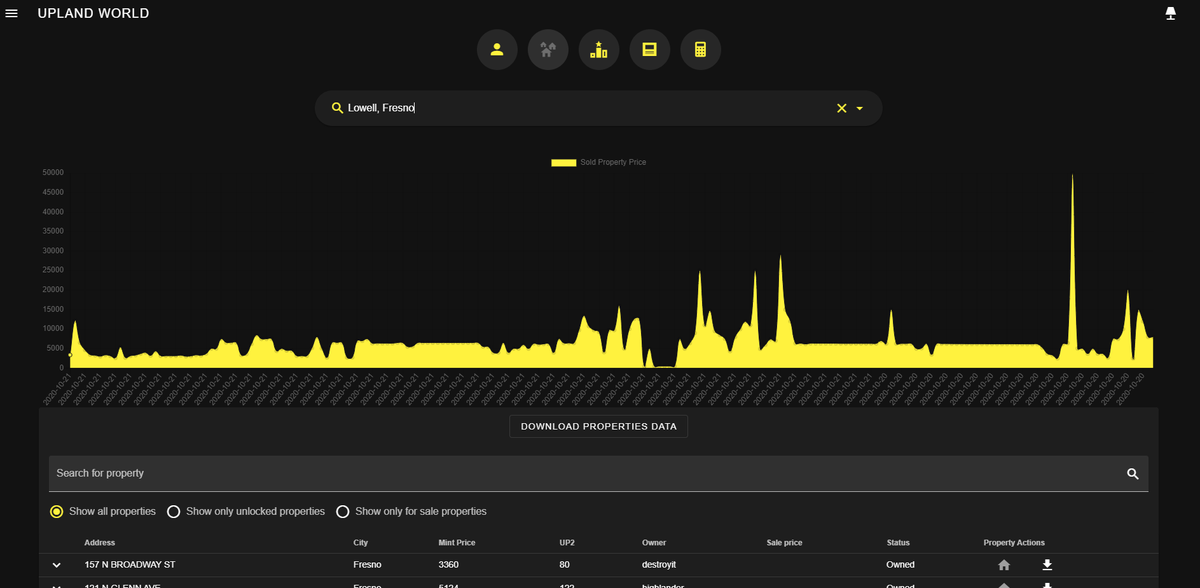Image resolution: width=1200 pixels, height=588 pixels.
Task: Click the property search magnifier icon
Action: 1133,474
